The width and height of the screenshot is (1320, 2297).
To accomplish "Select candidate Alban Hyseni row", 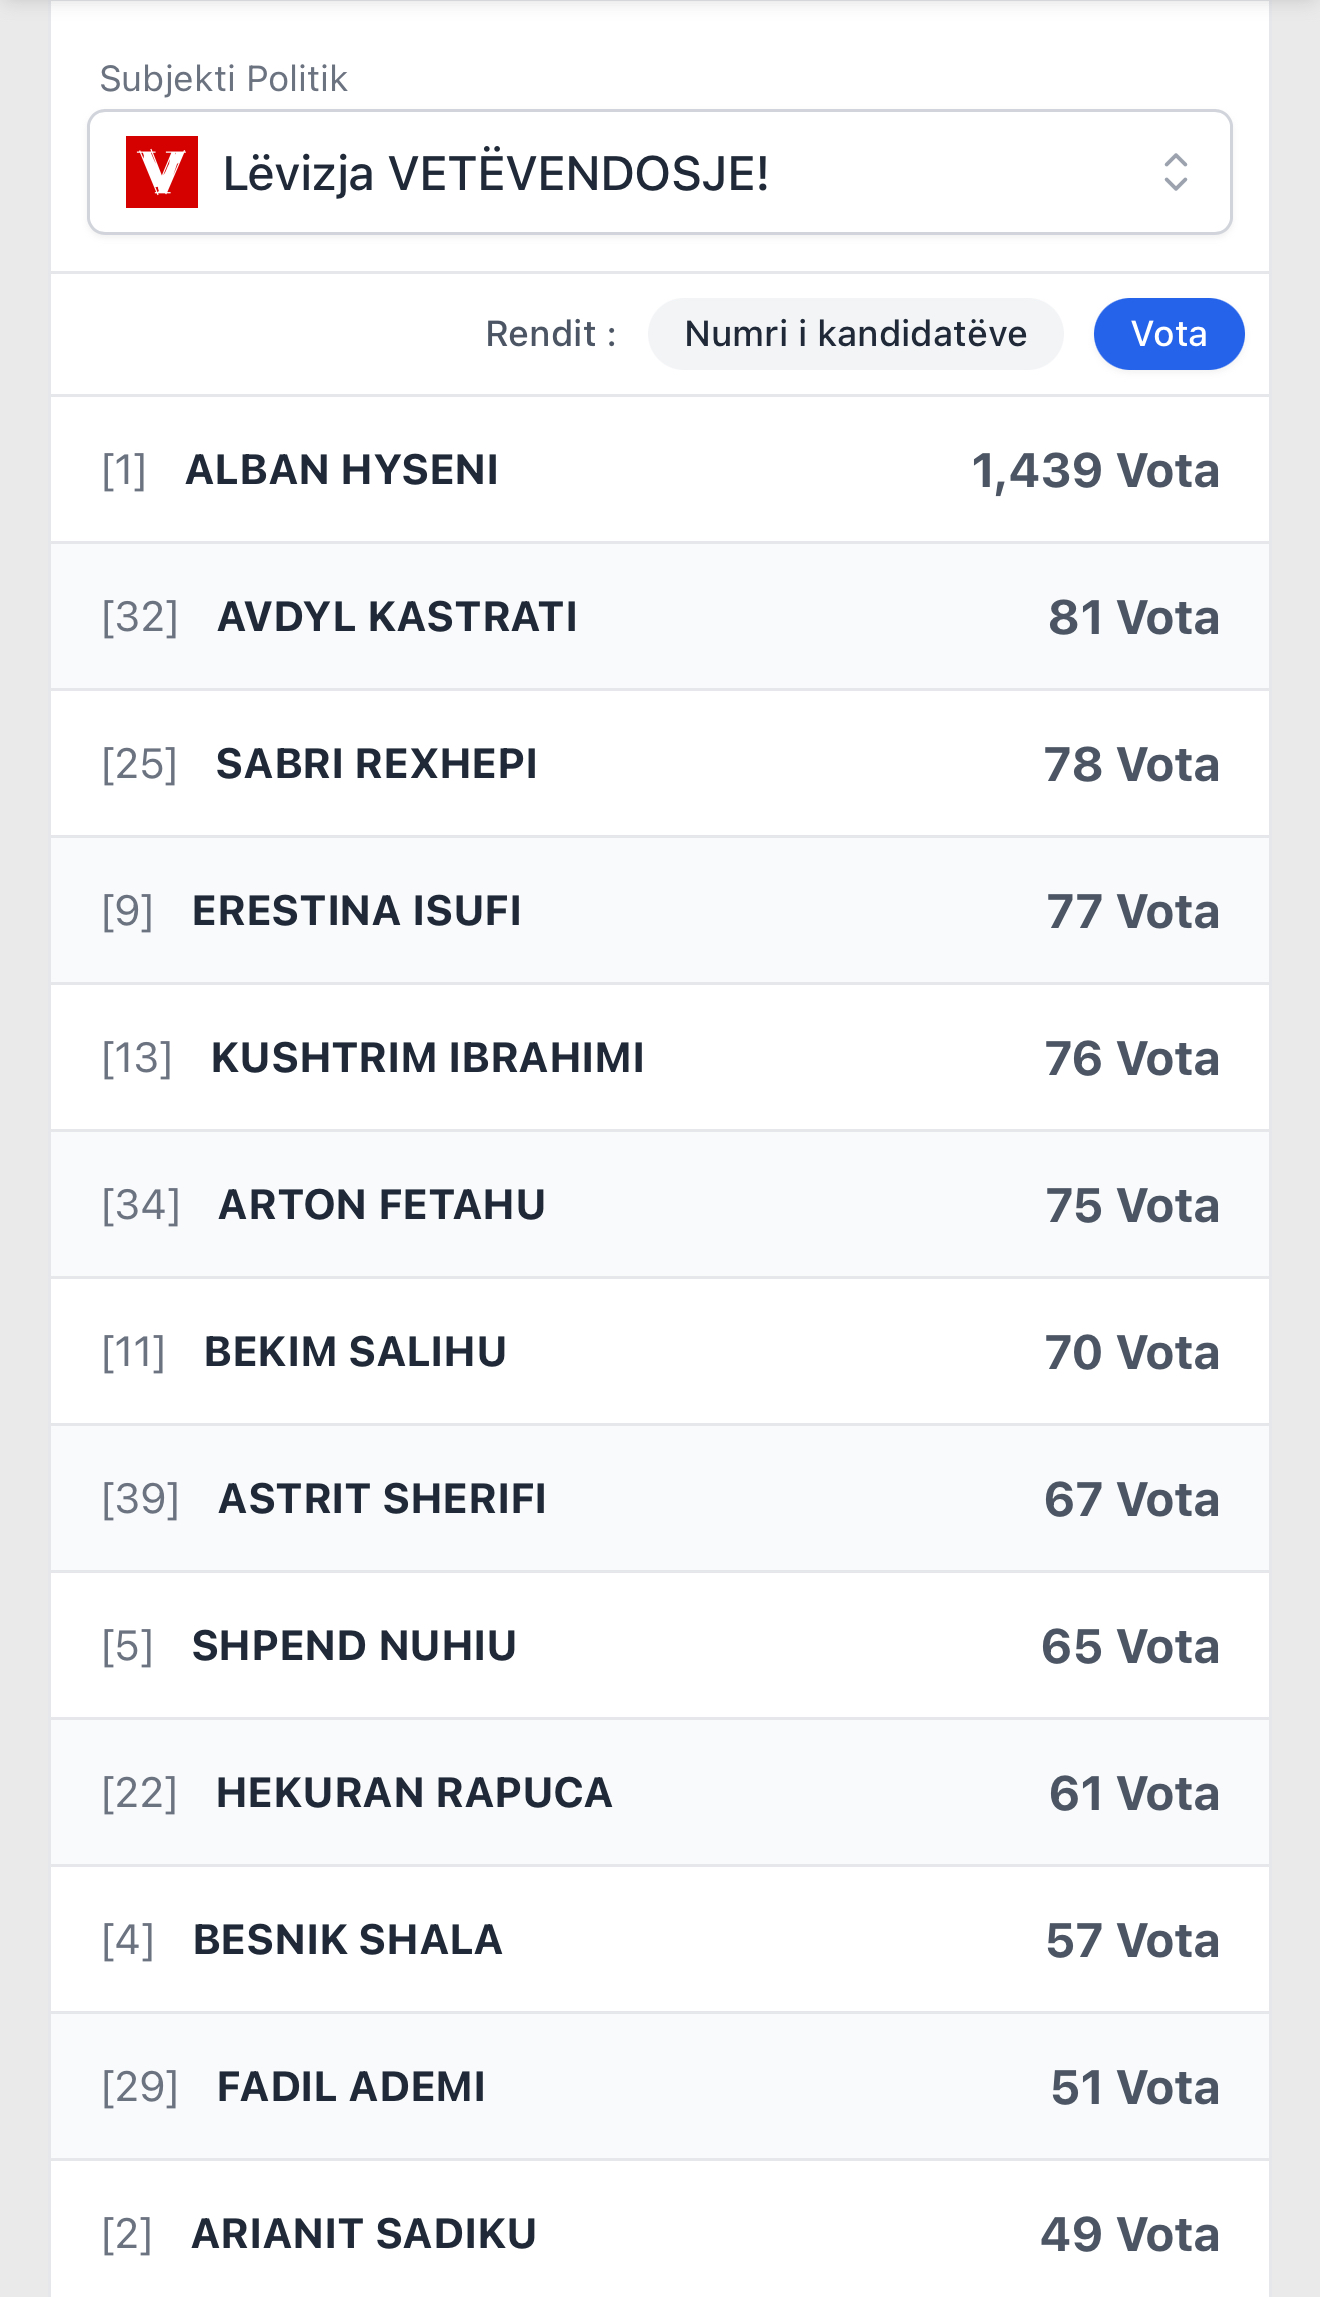I will tap(660, 470).
